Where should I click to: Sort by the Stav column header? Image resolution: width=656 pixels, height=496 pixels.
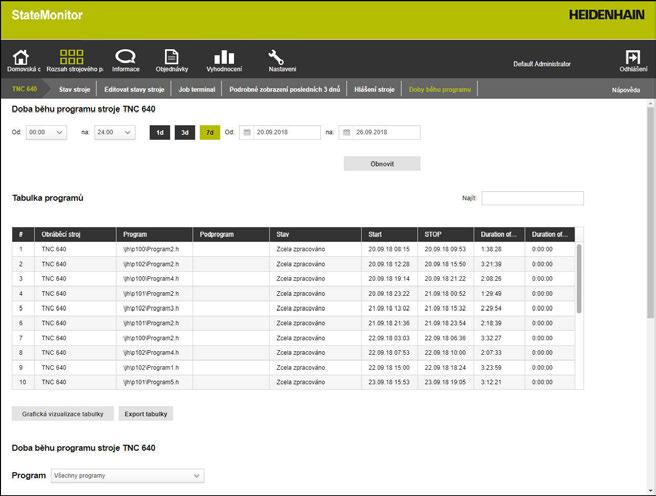click(315, 235)
